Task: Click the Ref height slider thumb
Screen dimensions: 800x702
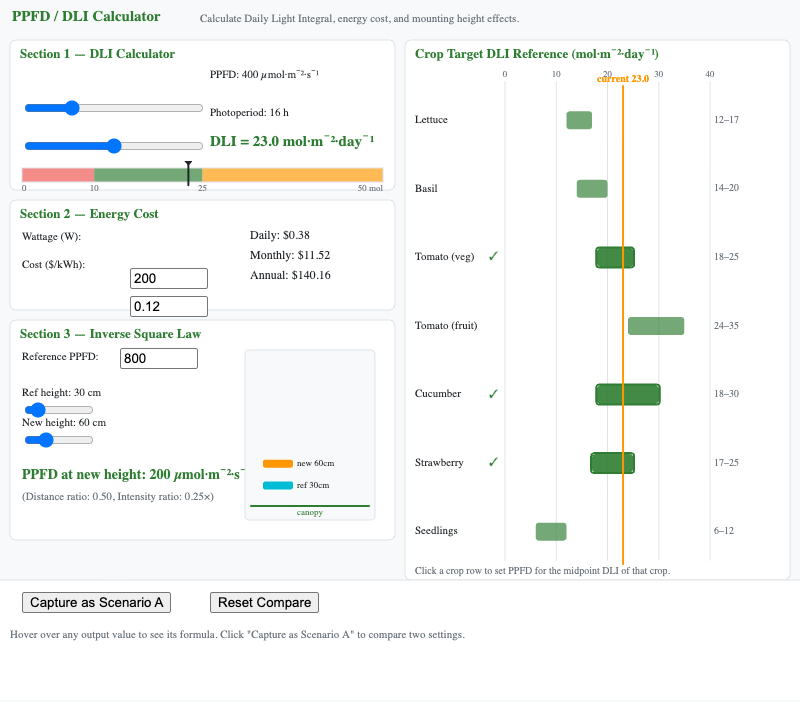Action: click(x=38, y=410)
